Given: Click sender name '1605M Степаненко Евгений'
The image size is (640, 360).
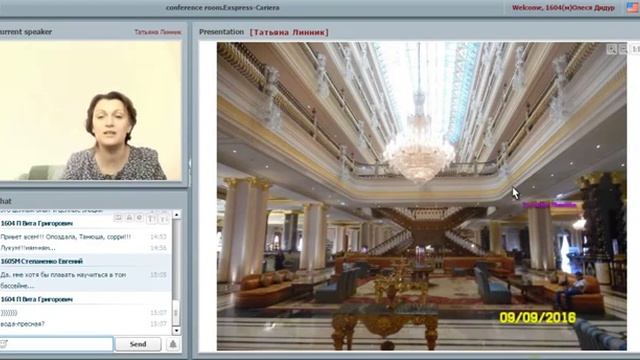Looking at the screenshot, I should (42, 261).
